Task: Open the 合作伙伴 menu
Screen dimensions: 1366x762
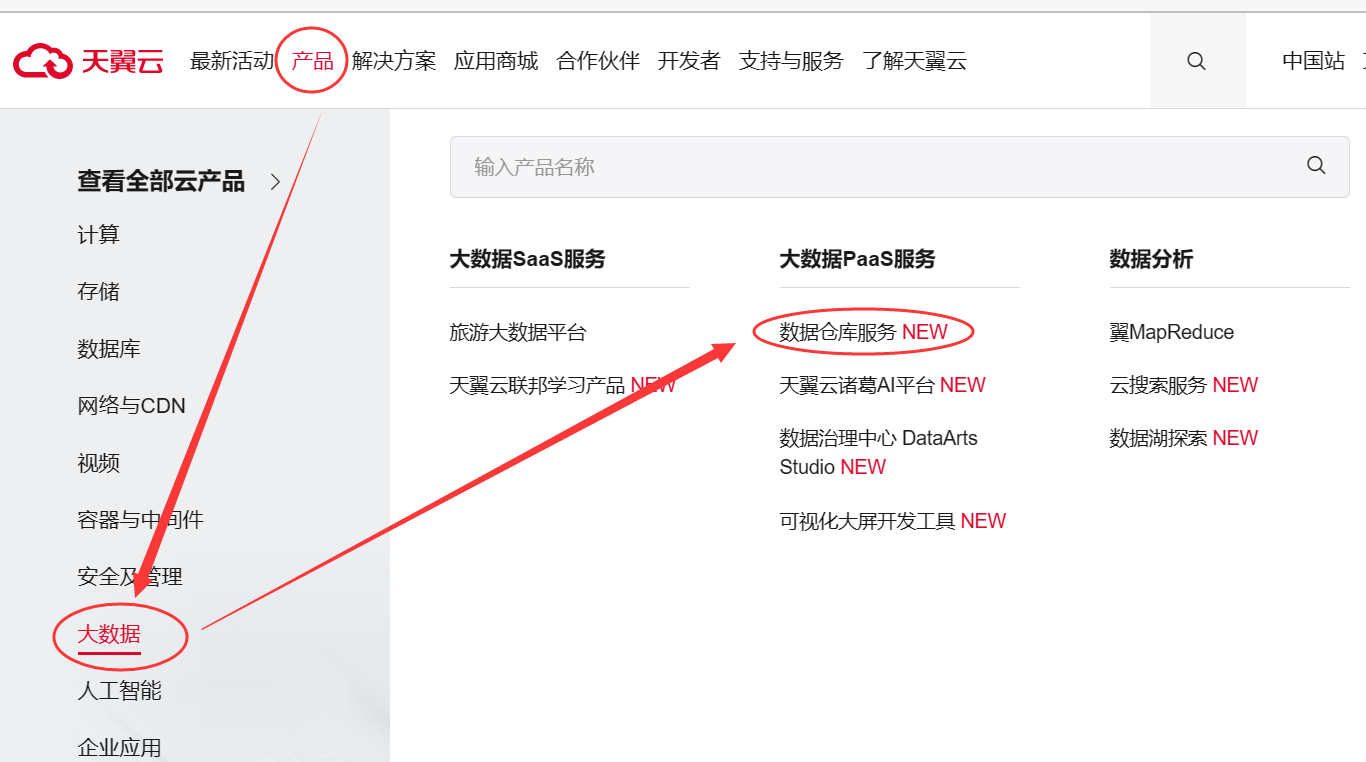Action: [x=598, y=61]
